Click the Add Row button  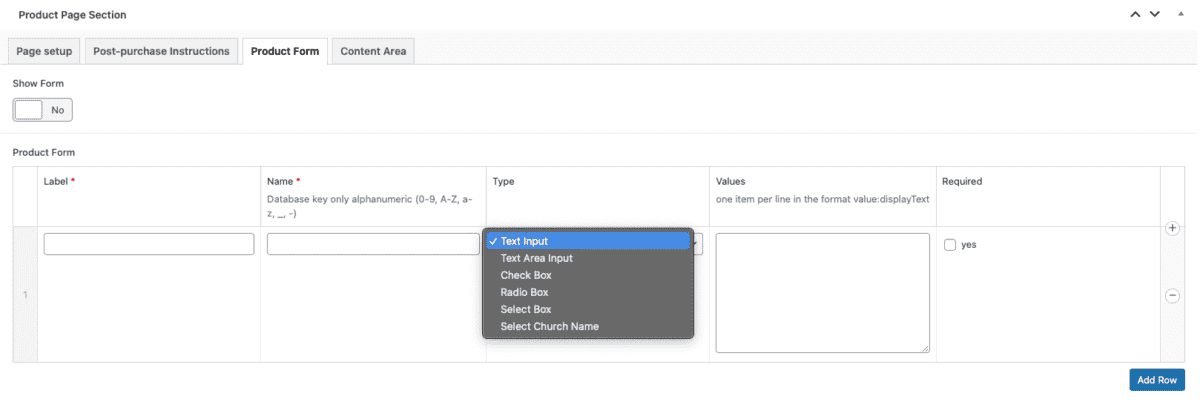click(x=1157, y=380)
